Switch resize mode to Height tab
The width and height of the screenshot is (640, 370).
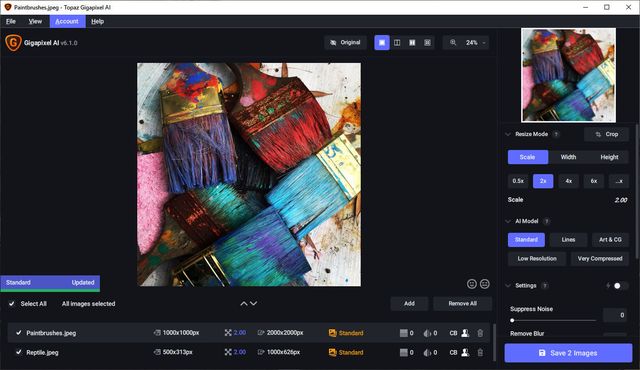(x=609, y=157)
